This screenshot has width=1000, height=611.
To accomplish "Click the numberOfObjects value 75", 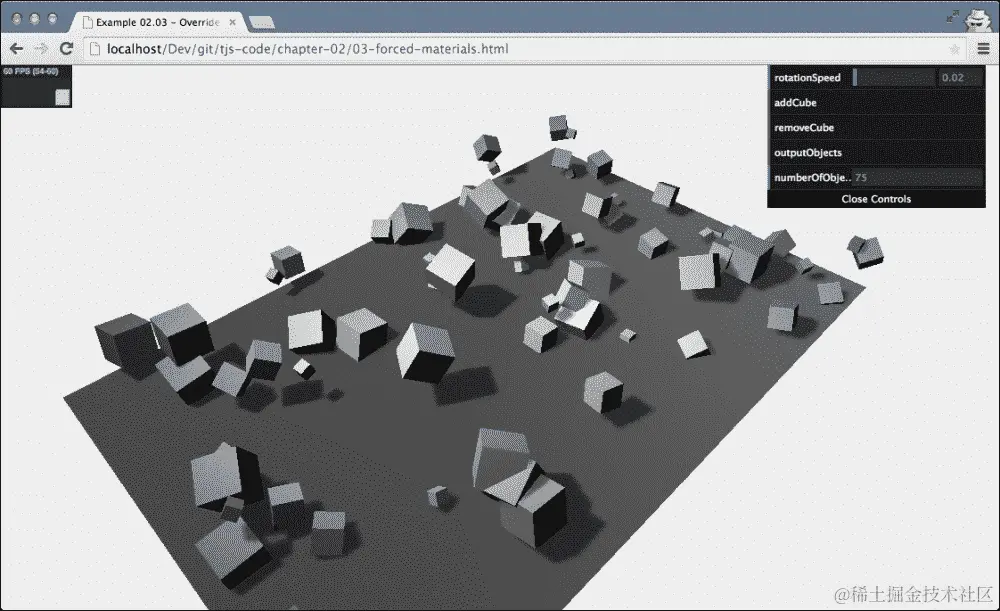I will pos(917,177).
